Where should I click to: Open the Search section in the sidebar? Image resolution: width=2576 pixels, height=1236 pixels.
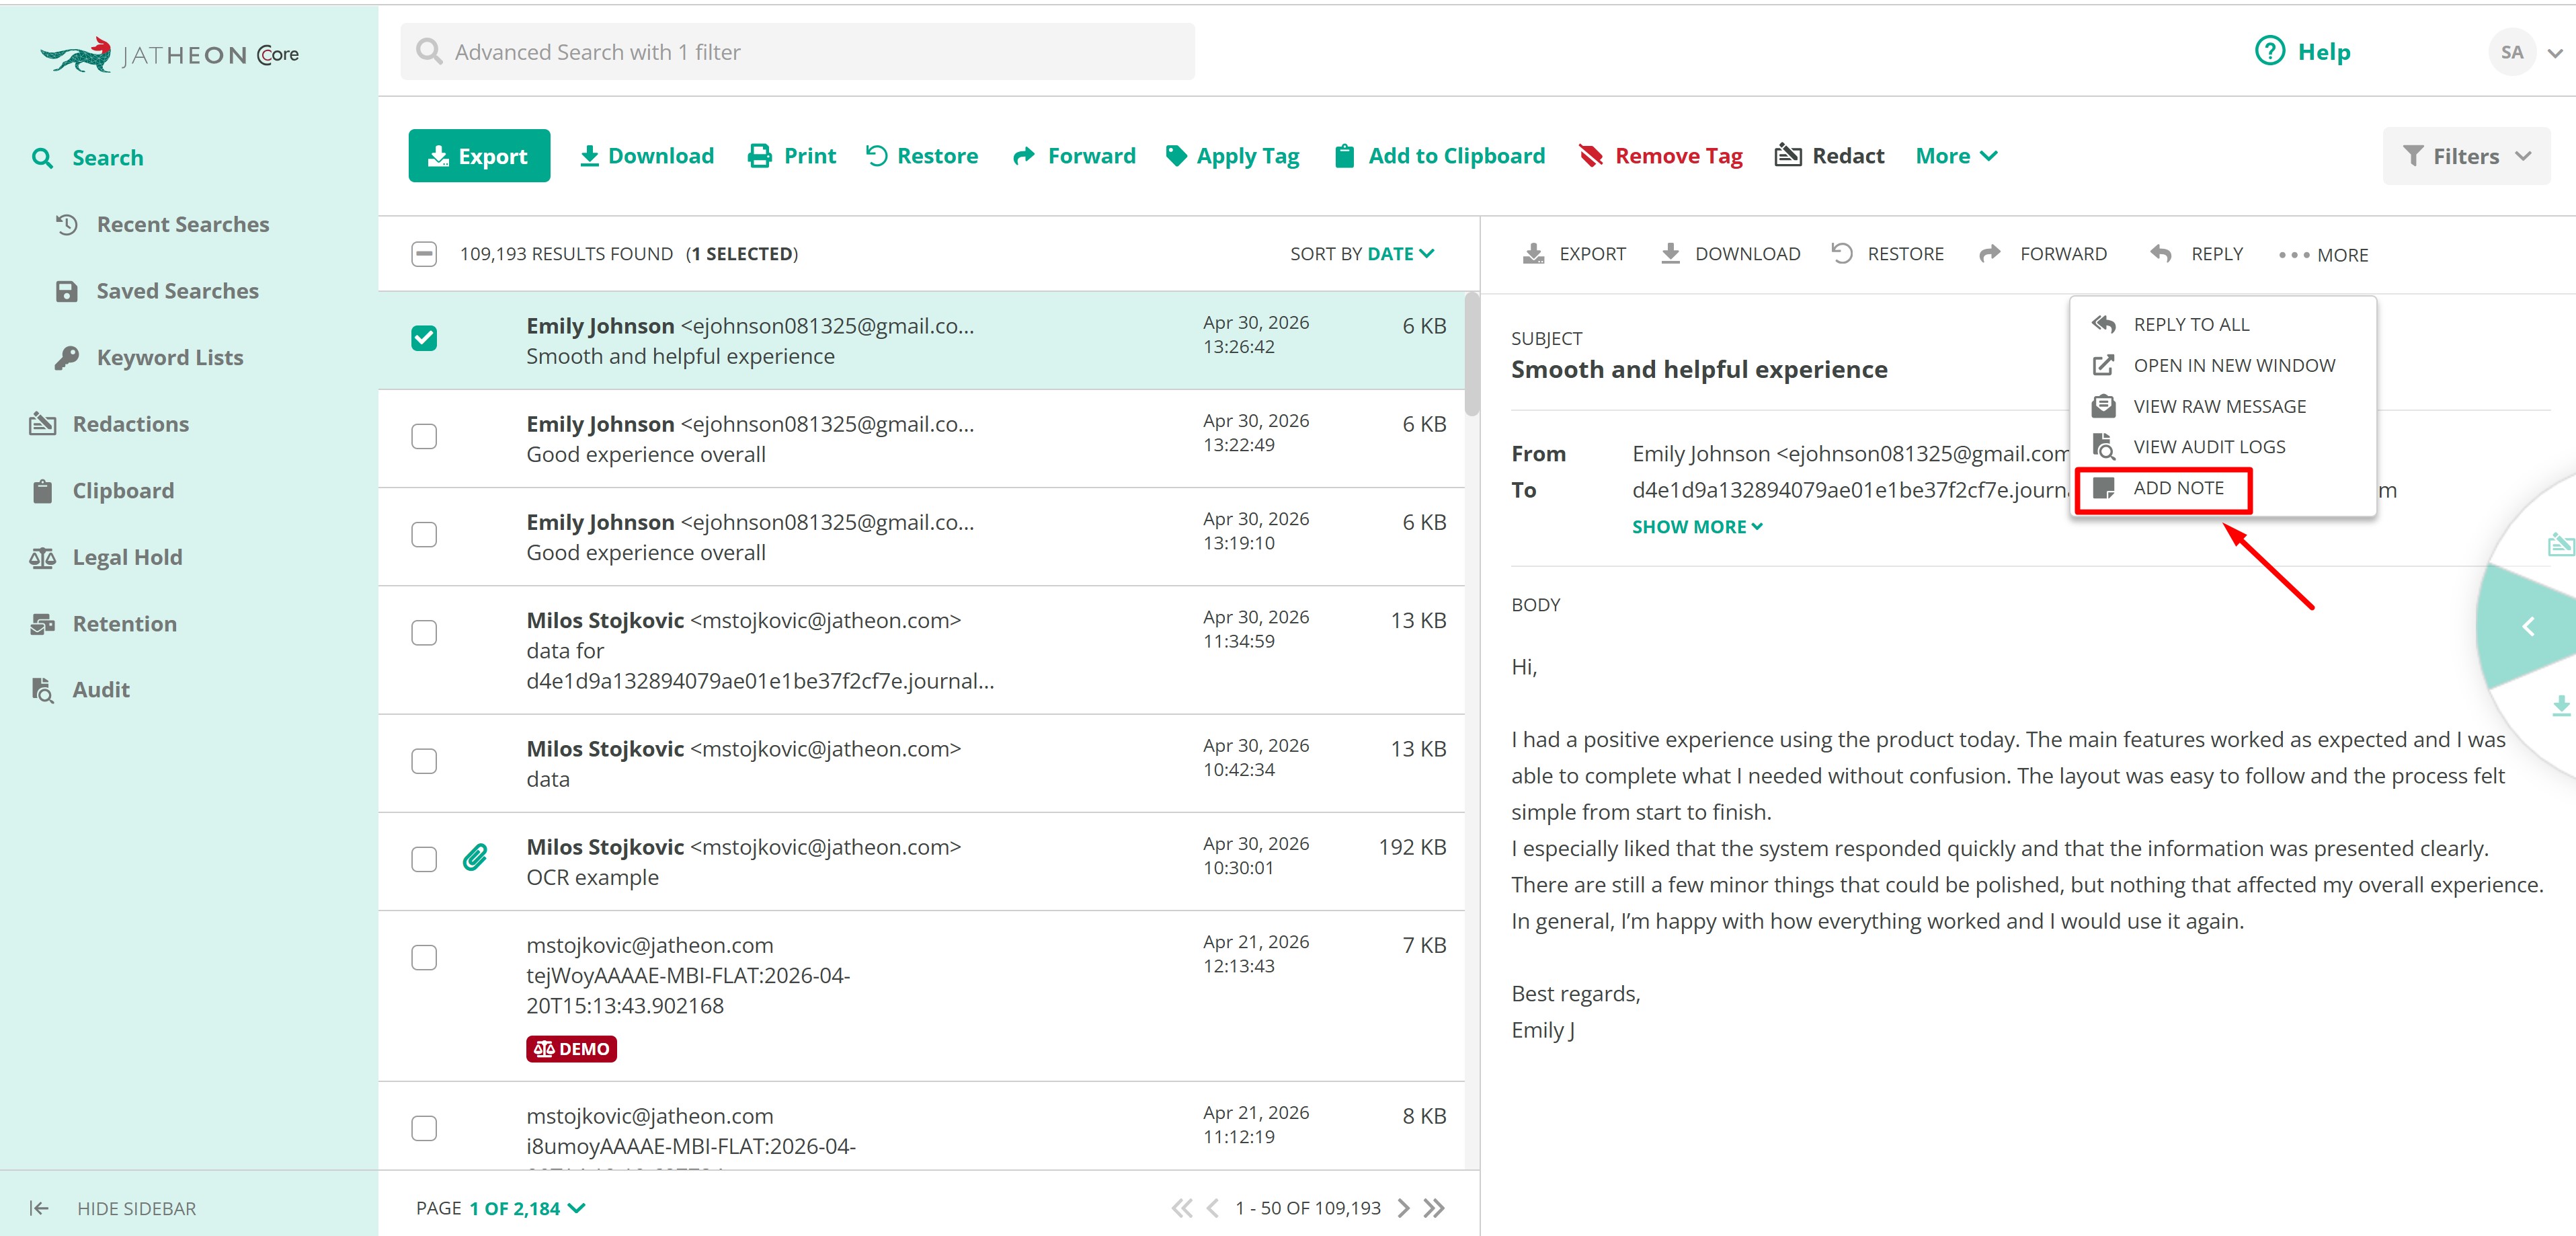click(x=88, y=158)
